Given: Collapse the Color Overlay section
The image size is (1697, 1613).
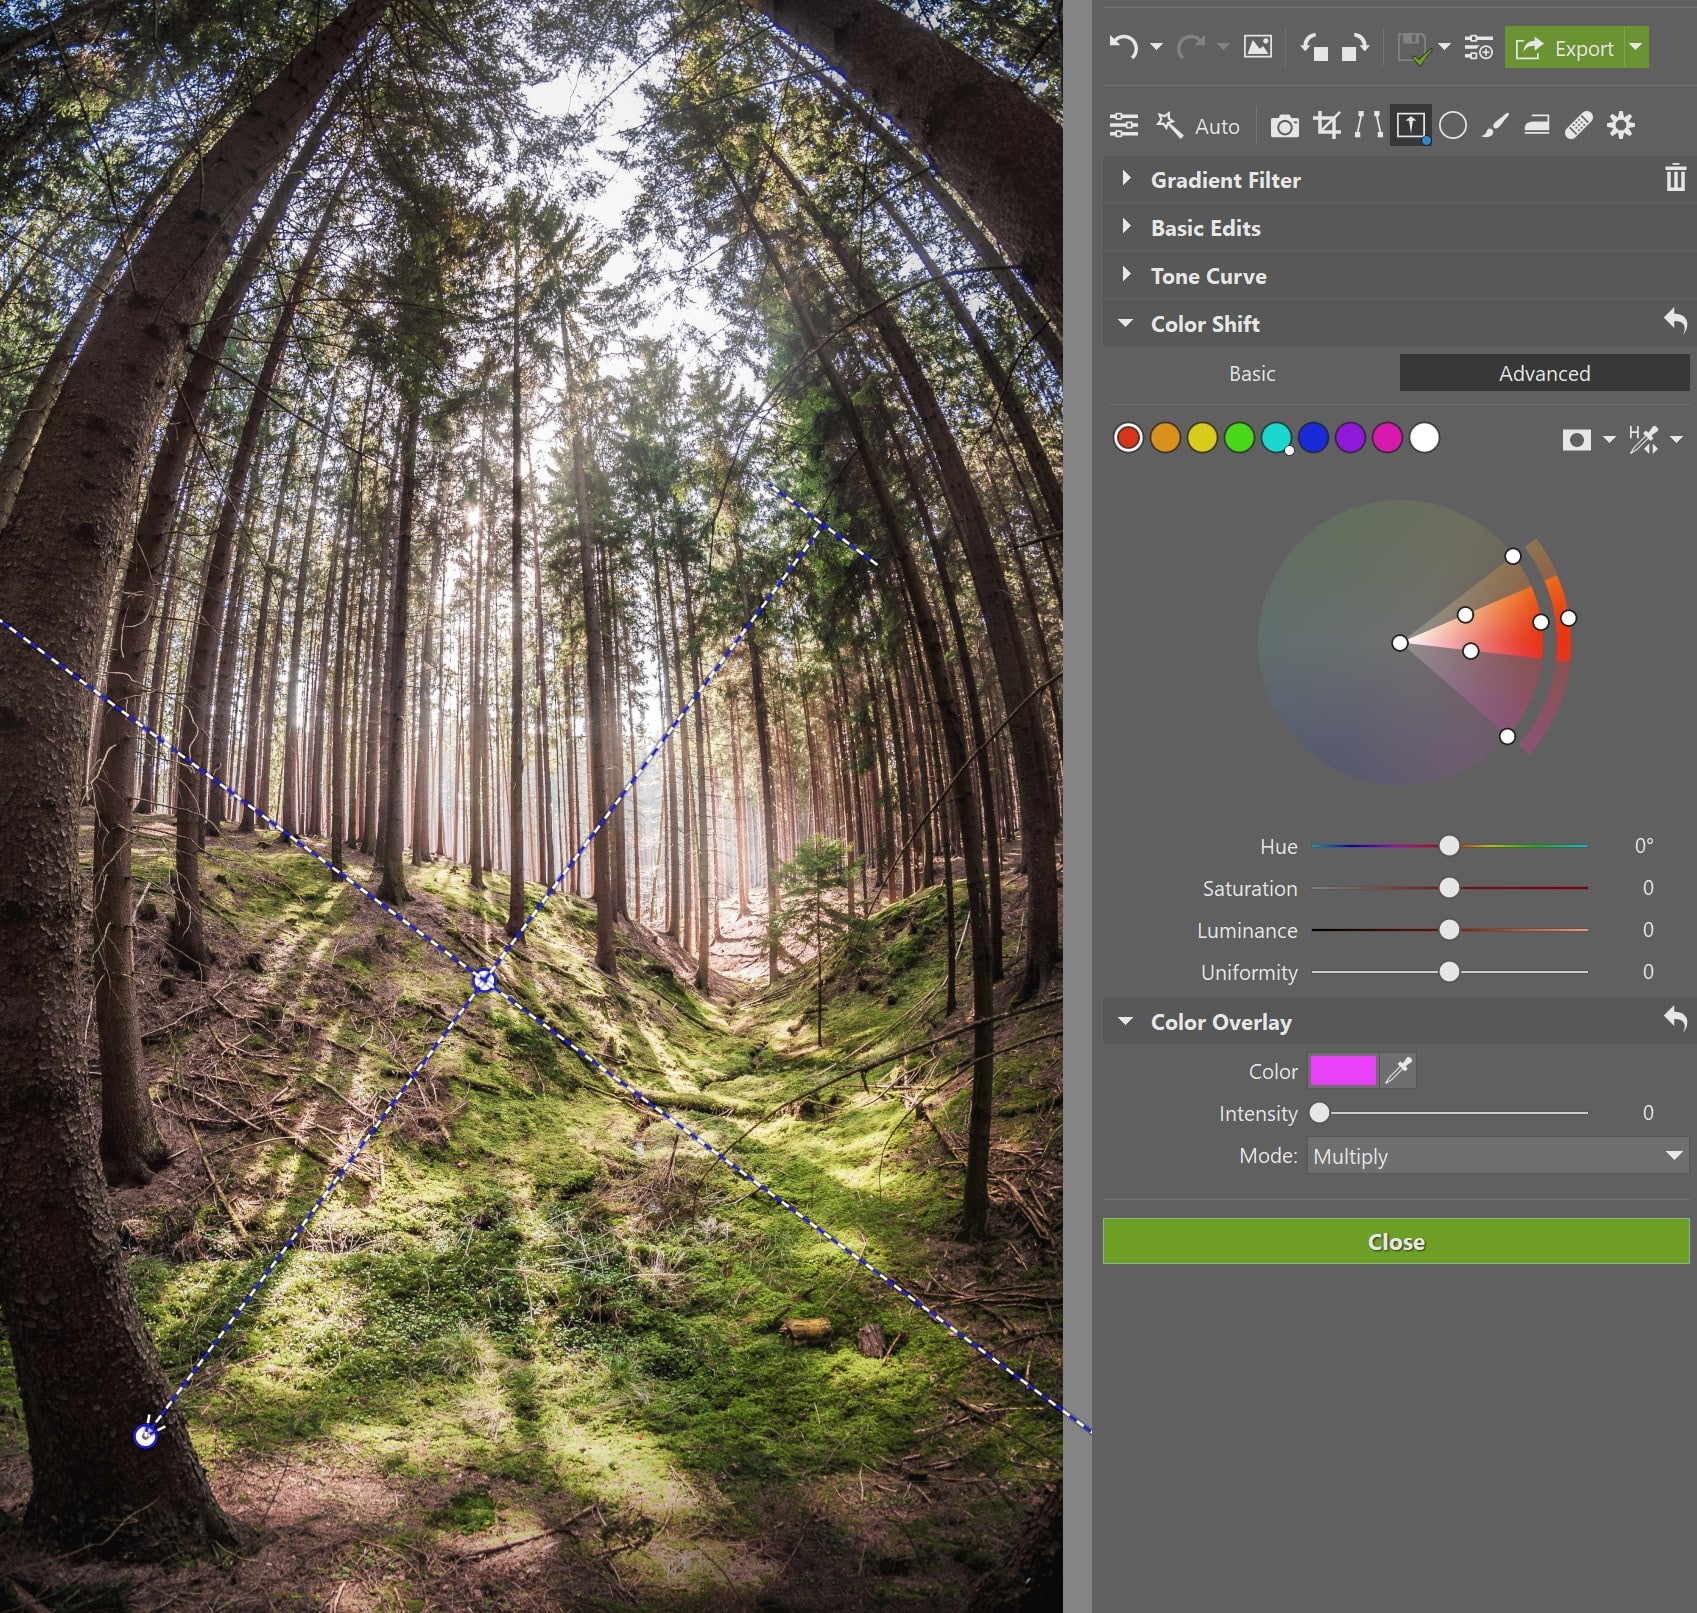Looking at the screenshot, I should 1126,1021.
